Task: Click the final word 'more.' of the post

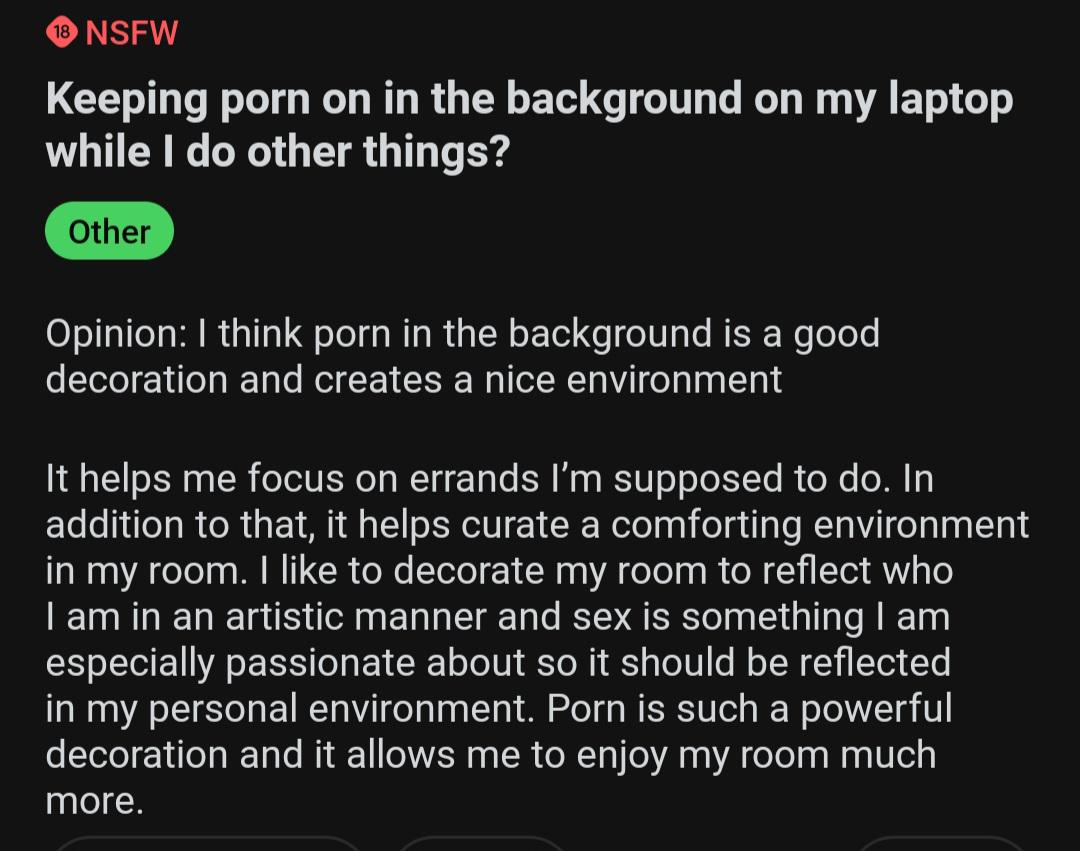Action: pos(95,801)
